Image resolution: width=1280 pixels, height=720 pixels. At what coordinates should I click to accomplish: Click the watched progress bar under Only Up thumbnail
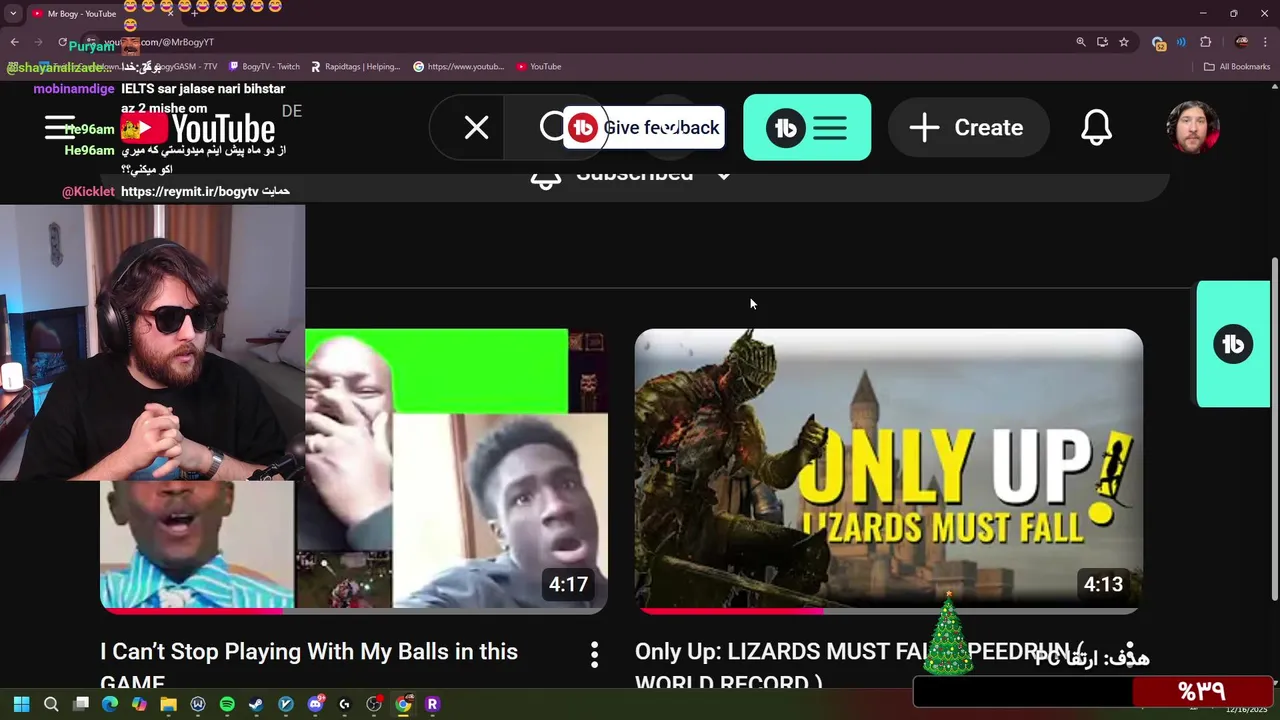click(x=889, y=610)
